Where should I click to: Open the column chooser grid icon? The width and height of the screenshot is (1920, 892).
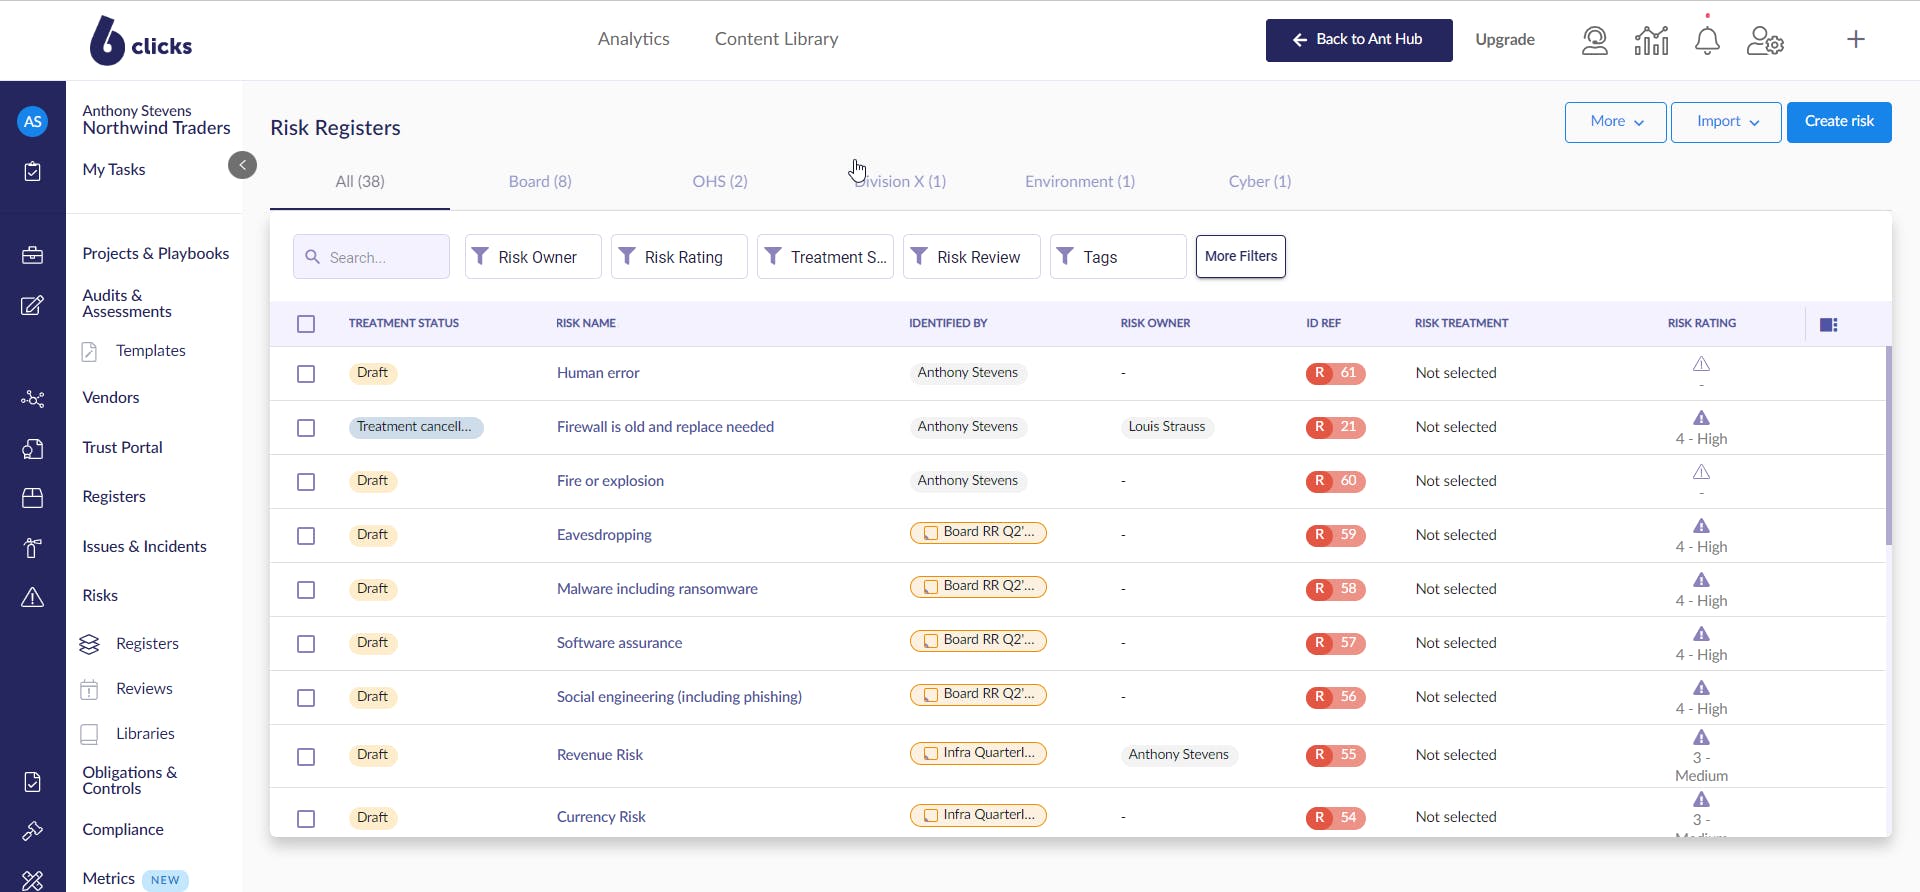1829,324
